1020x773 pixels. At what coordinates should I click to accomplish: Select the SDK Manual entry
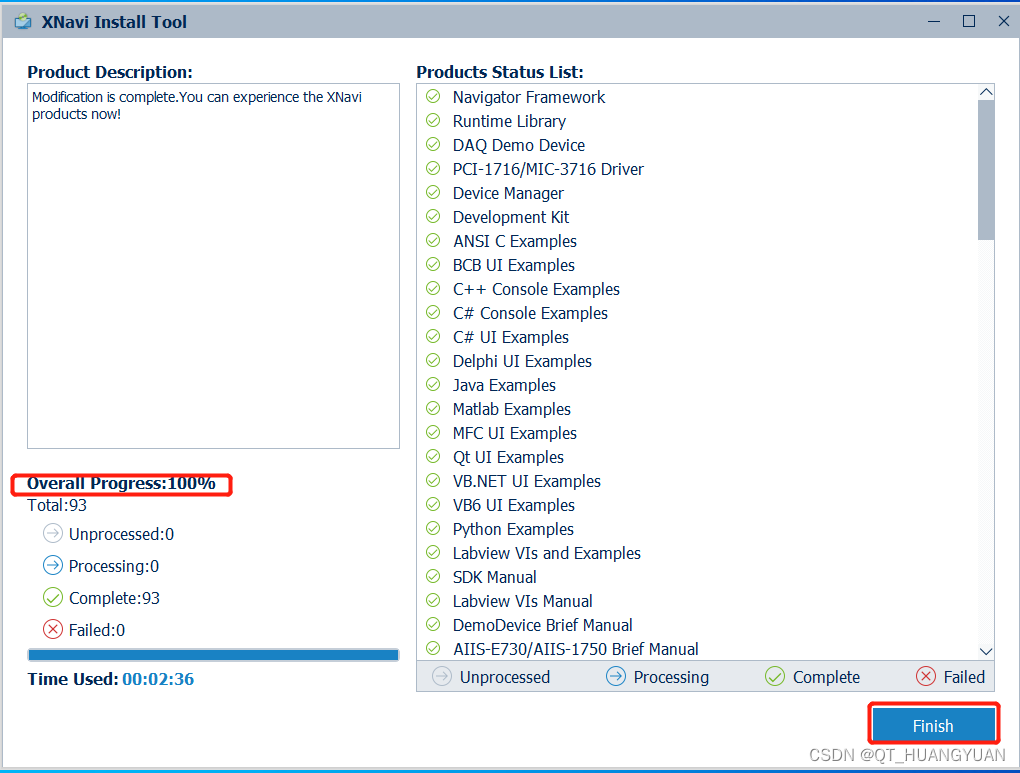(494, 577)
